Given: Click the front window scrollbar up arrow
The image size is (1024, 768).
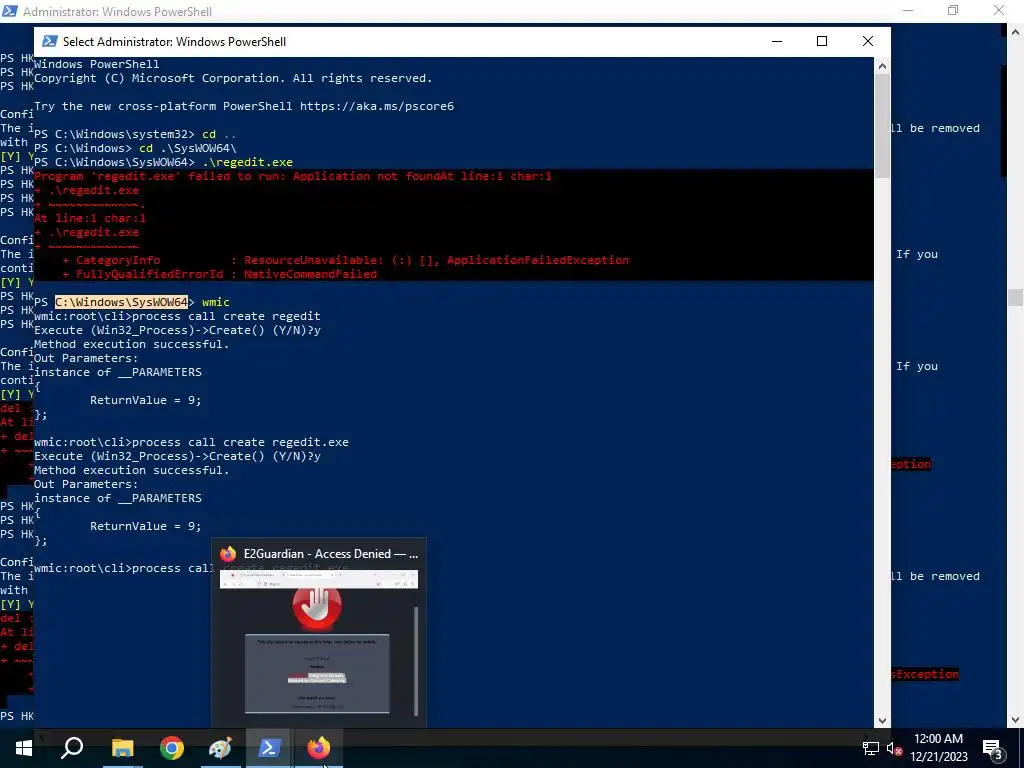Looking at the screenshot, I should click(x=882, y=65).
